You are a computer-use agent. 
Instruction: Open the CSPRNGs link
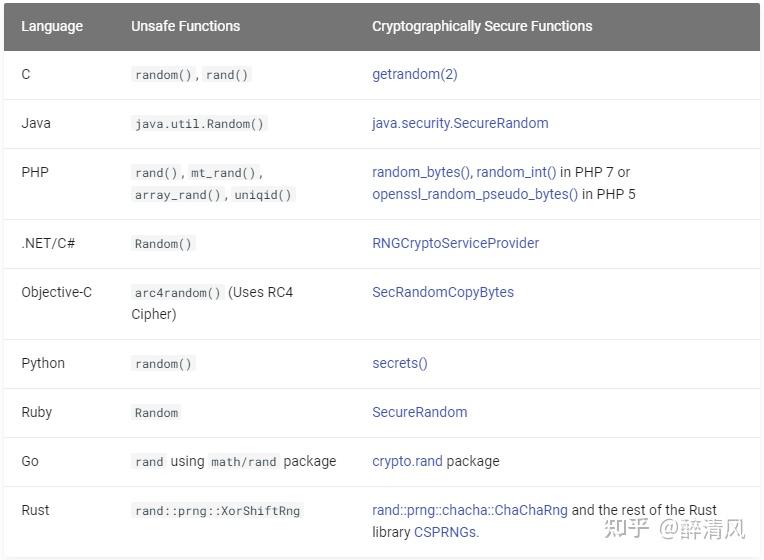pyautogui.click(x=446, y=532)
